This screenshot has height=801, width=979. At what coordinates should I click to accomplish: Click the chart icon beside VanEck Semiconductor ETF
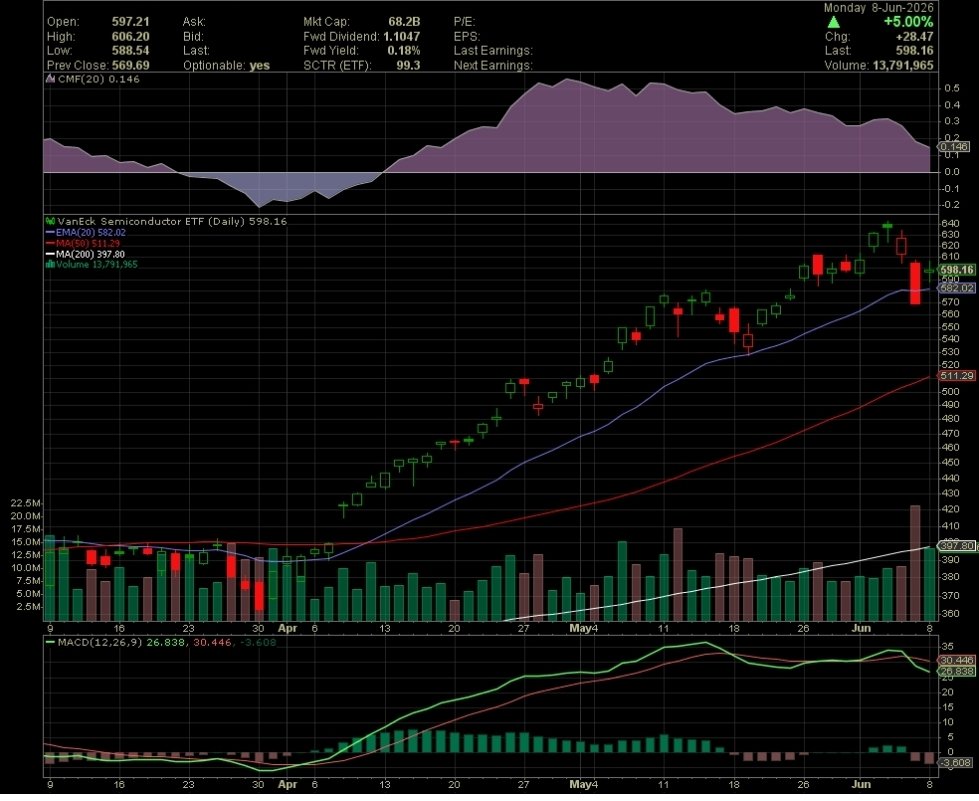click(x=50, y=221)
